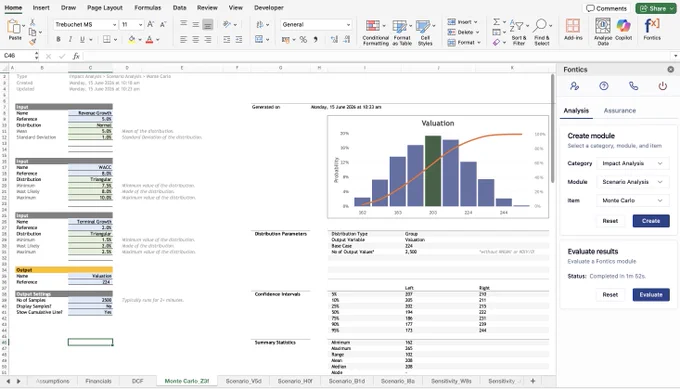Viewport: 680px width, 389px height.
Task: Click the green Share button
Action: [x=655, y=8]
